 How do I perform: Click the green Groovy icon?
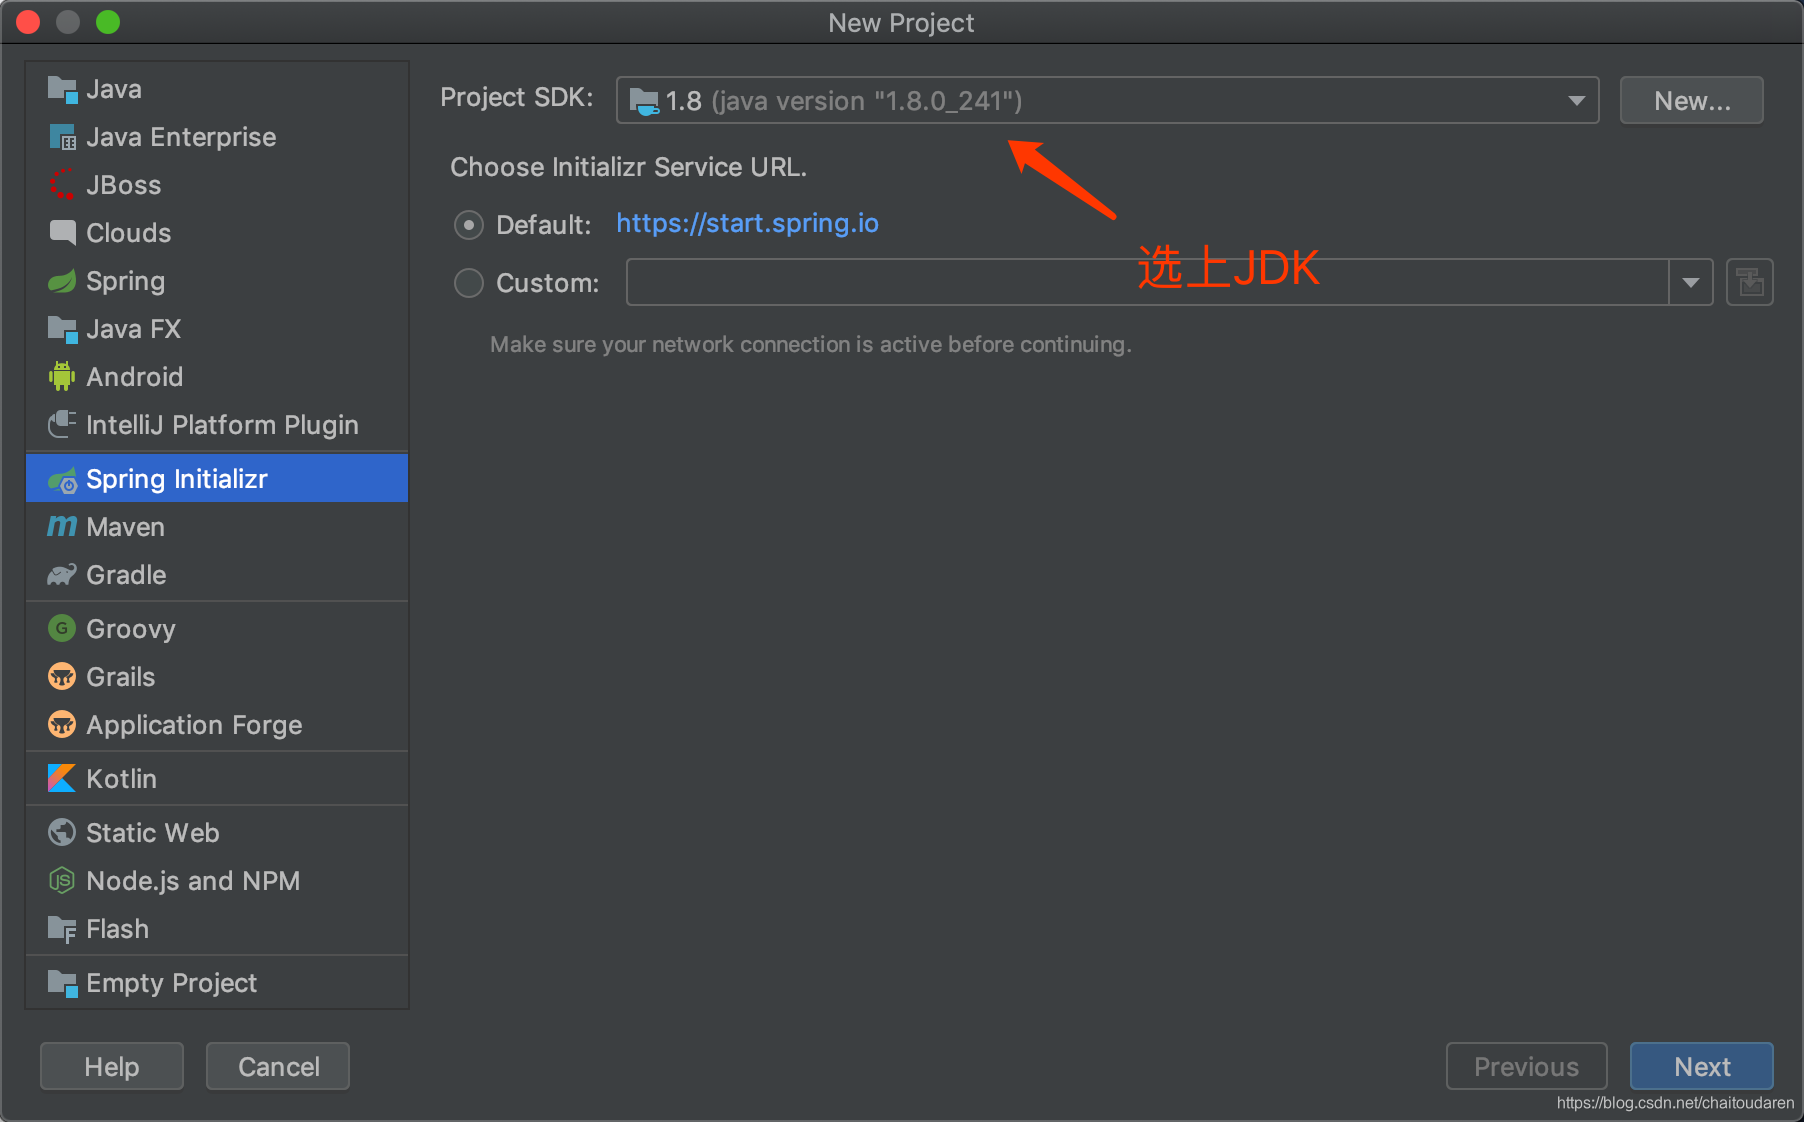[62, 629]
